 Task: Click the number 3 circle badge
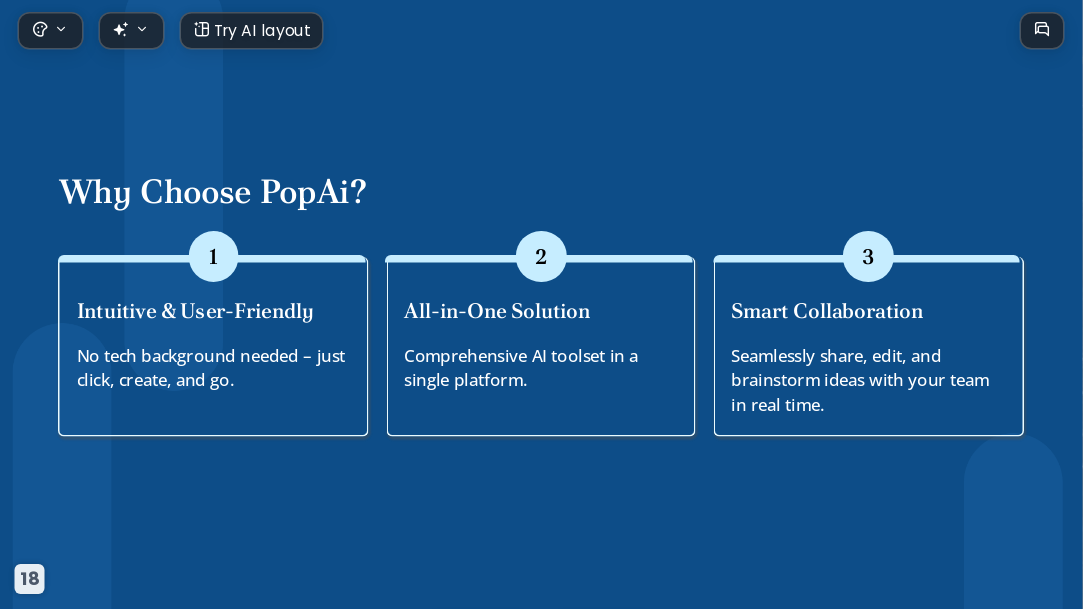(x=868, y=256)
